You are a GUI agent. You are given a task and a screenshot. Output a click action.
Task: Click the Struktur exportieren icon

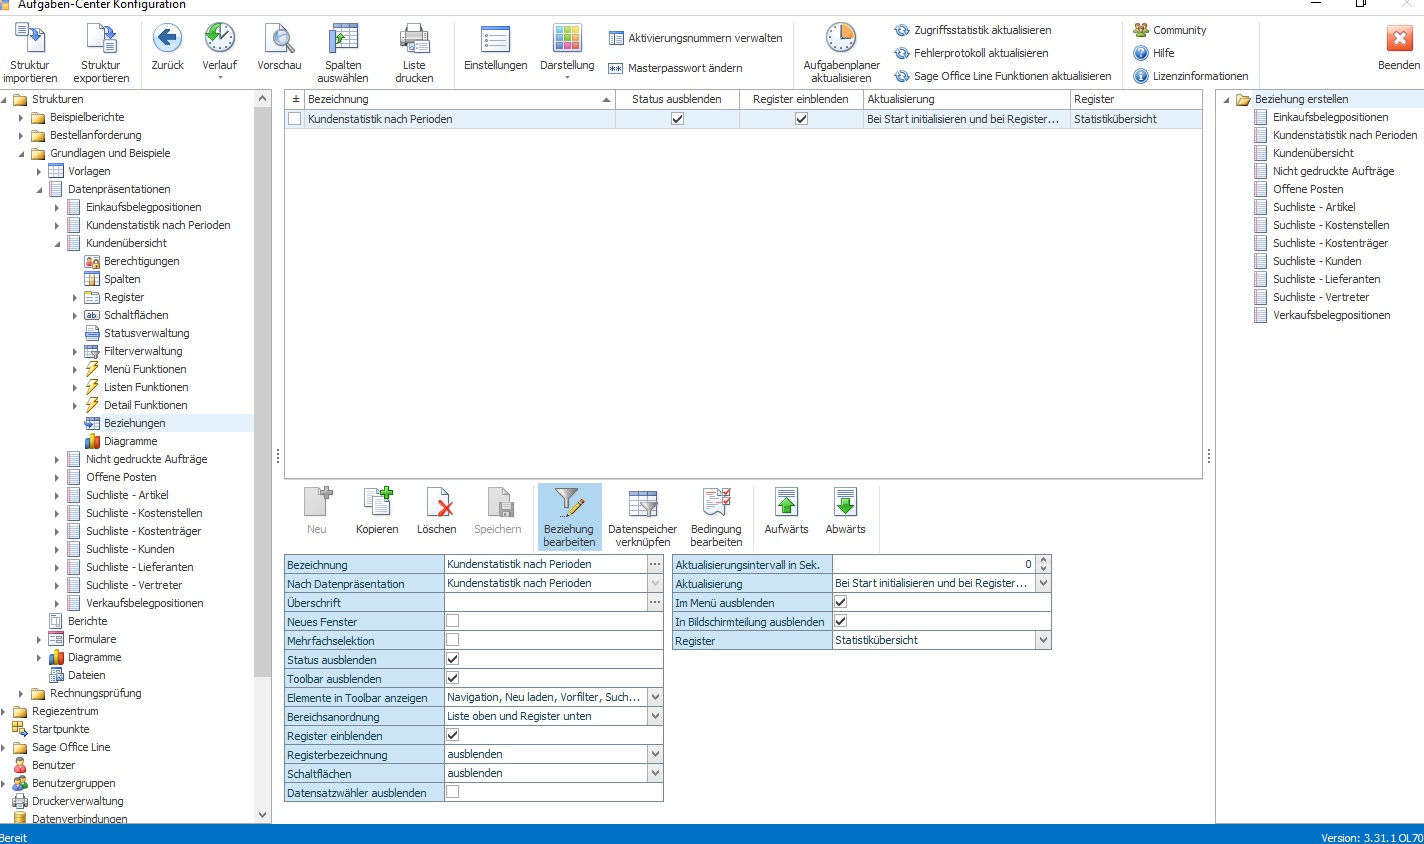(x=101, y=40)
